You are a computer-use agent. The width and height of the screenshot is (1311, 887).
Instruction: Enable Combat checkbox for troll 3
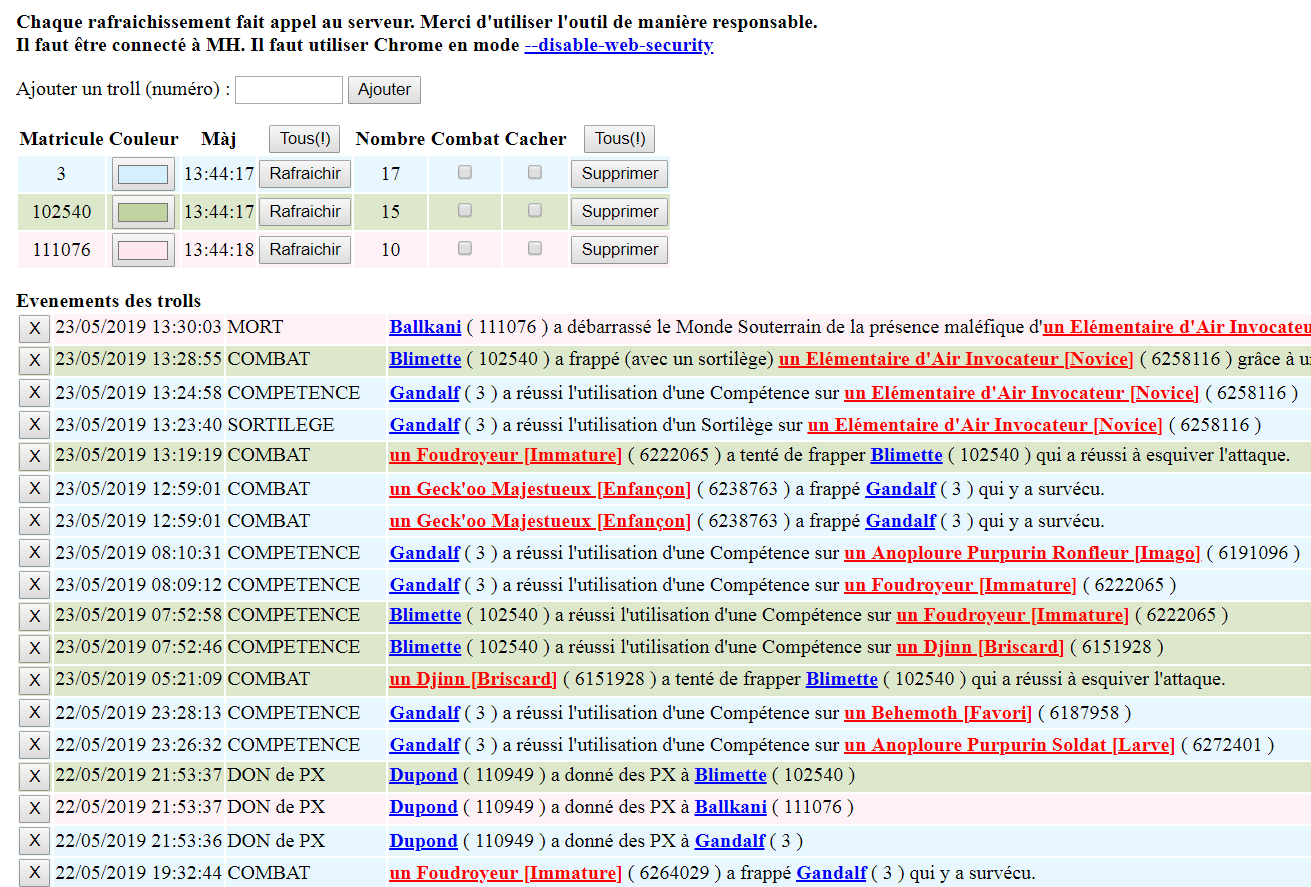click(x=465, y=172)
